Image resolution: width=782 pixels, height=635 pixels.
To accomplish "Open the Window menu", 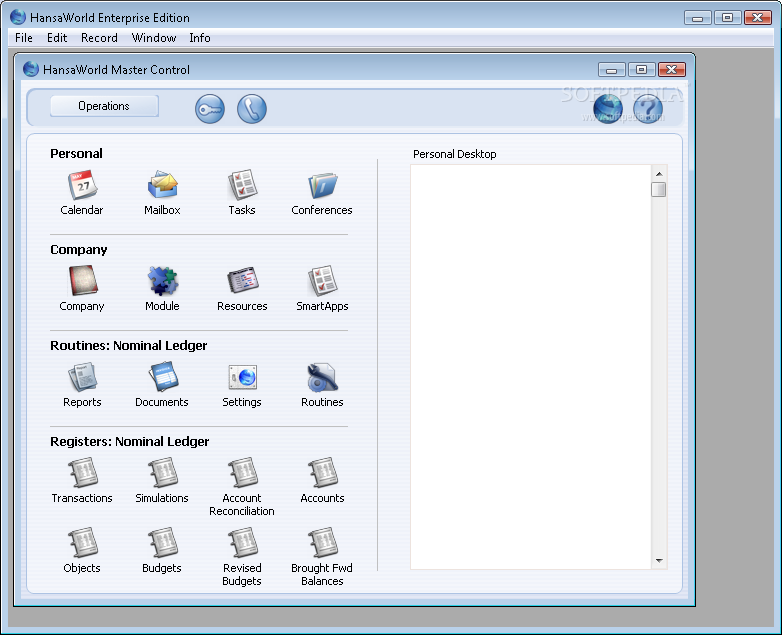I will tap(154, 38).
